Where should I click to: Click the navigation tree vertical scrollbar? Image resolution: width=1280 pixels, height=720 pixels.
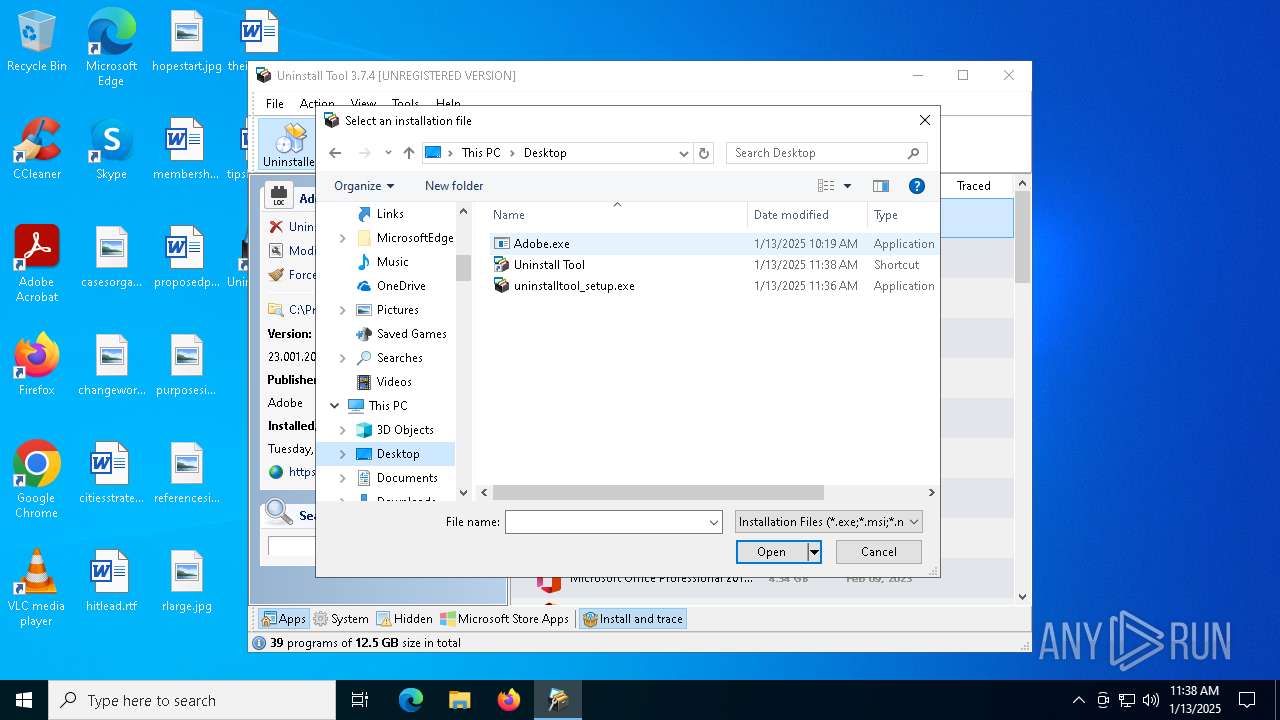tap(463, 268)
